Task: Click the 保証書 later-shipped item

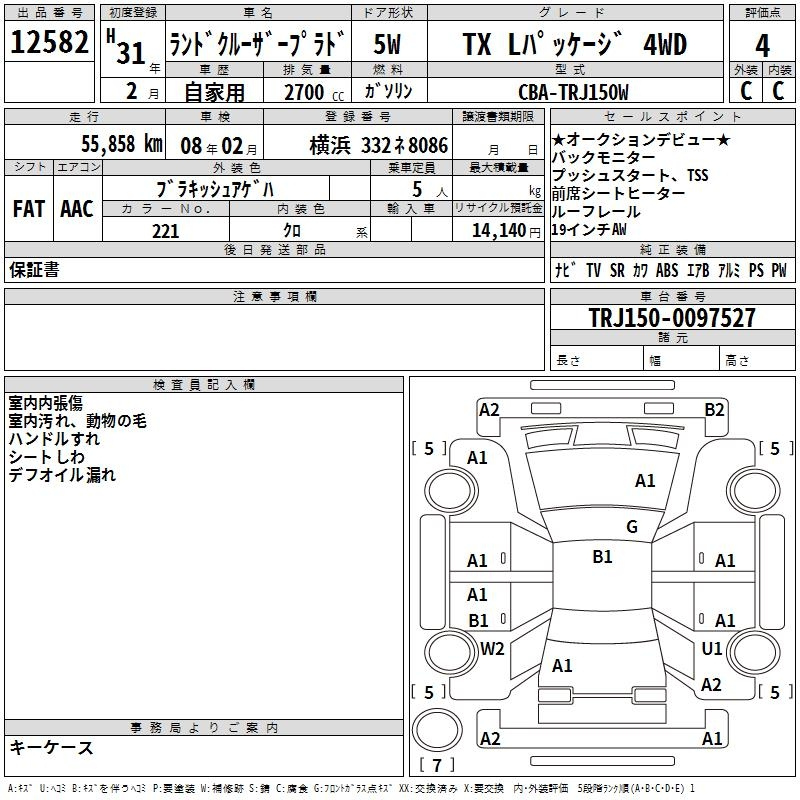Action: (x=34, y=270)
